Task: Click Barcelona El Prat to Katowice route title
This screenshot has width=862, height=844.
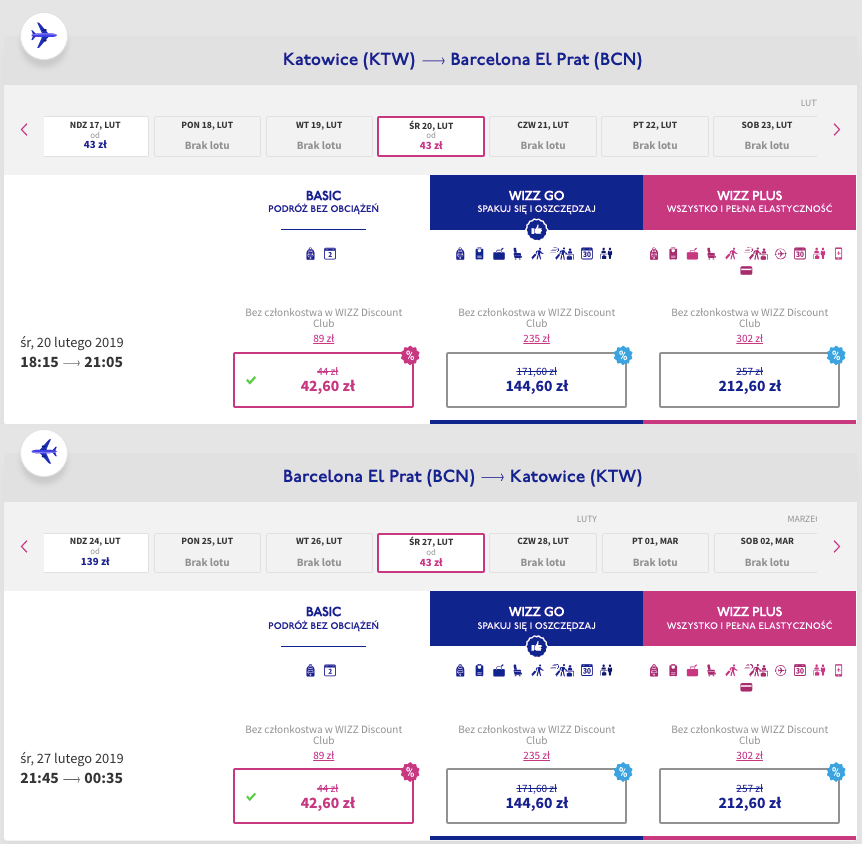Action: (462, 476)
